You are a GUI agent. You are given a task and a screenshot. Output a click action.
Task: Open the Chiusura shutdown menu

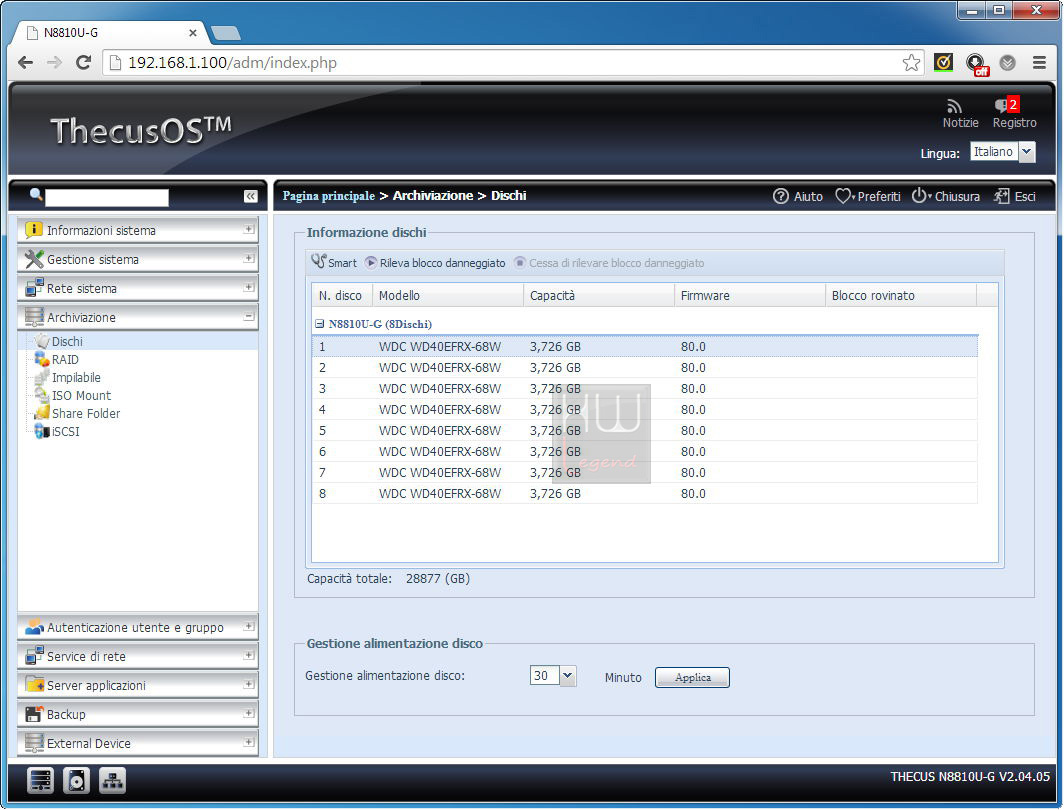tap(945, 196)
